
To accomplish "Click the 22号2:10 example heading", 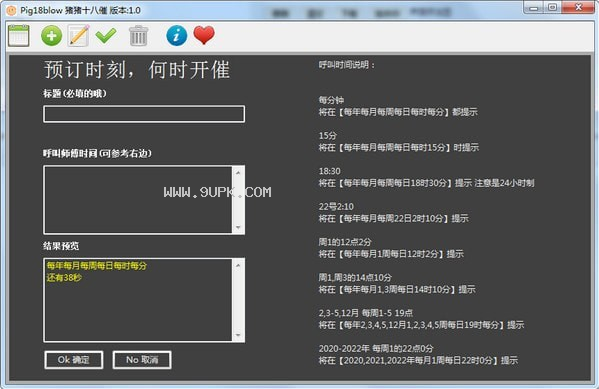I will pos(336,207).
